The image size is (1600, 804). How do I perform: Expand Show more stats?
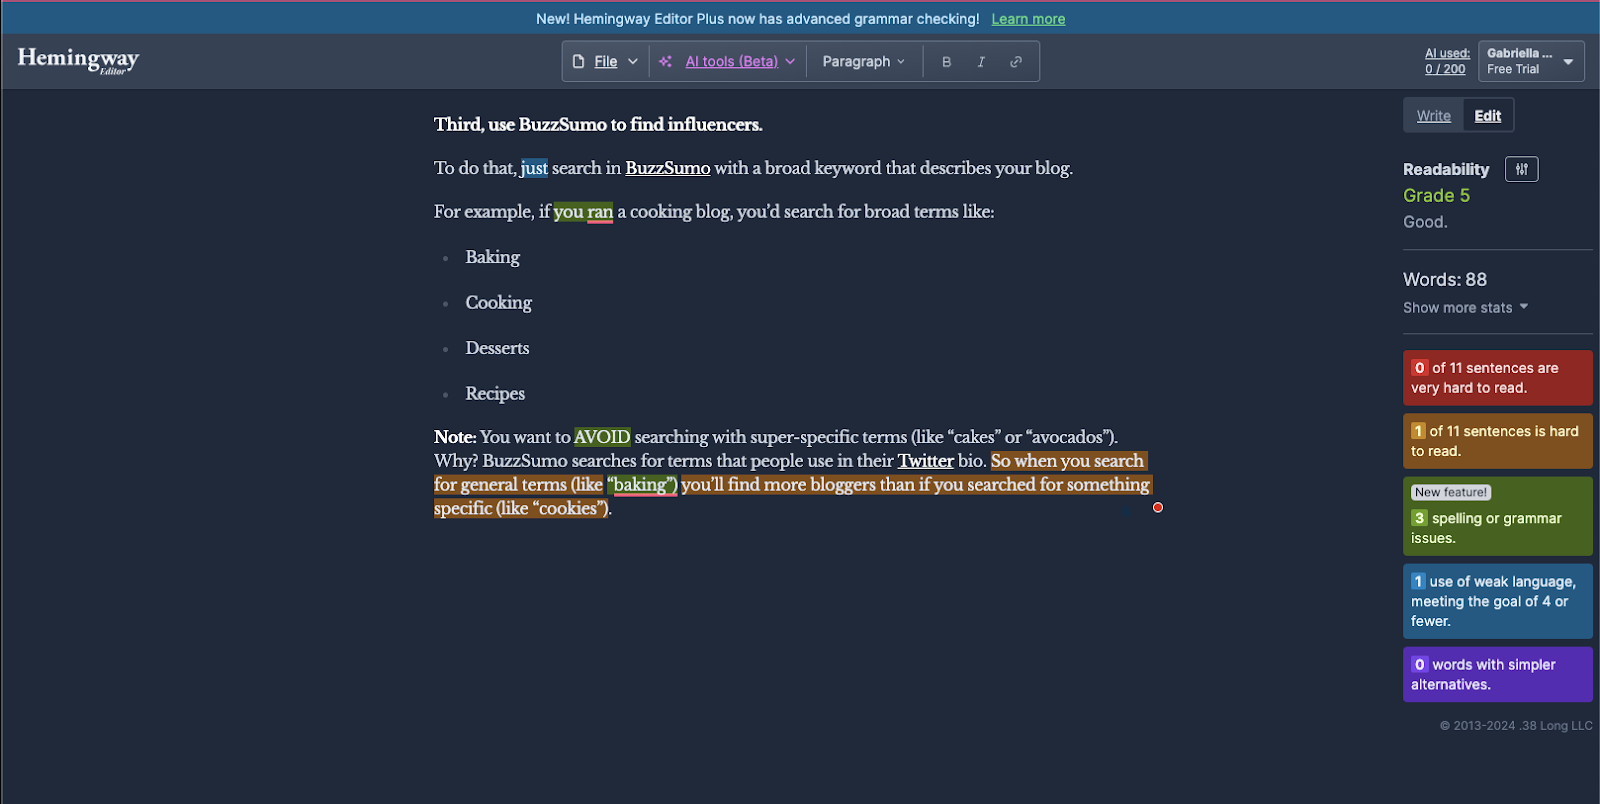click(x=1465, y=307)
